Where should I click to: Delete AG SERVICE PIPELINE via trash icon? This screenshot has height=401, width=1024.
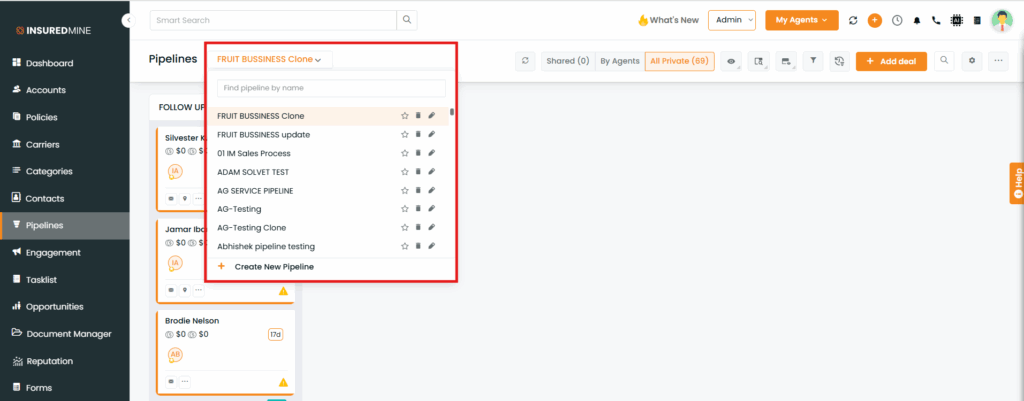(x=418, y=191)
